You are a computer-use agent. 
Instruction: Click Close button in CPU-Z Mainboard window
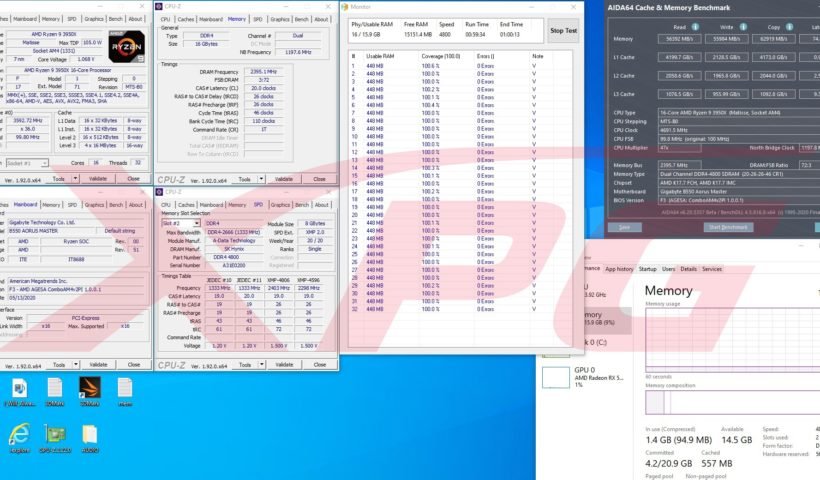(x=134, y=364)
